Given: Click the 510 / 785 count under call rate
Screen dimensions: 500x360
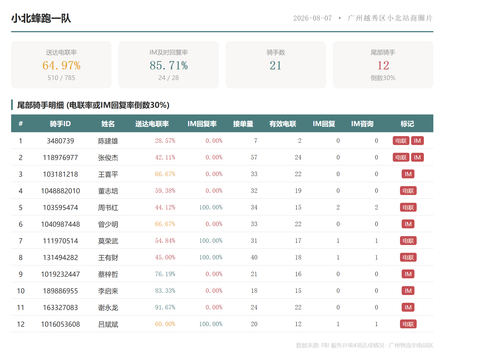Looking at the screenshot, I should click(x=61, y=78).
